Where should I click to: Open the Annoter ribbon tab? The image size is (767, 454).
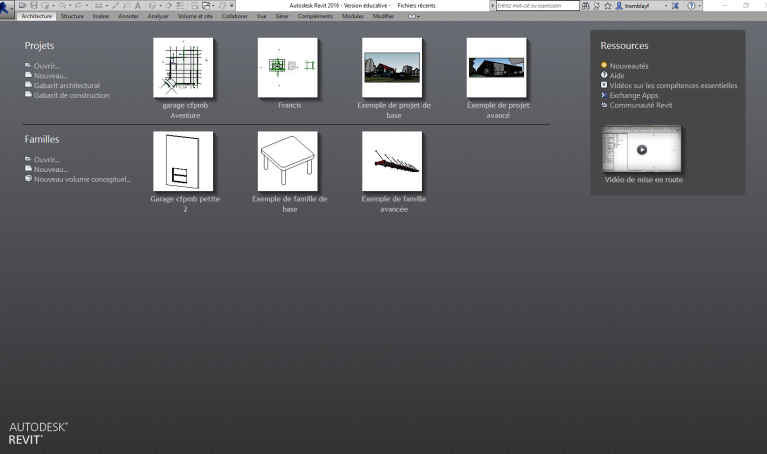pos(128,16)
